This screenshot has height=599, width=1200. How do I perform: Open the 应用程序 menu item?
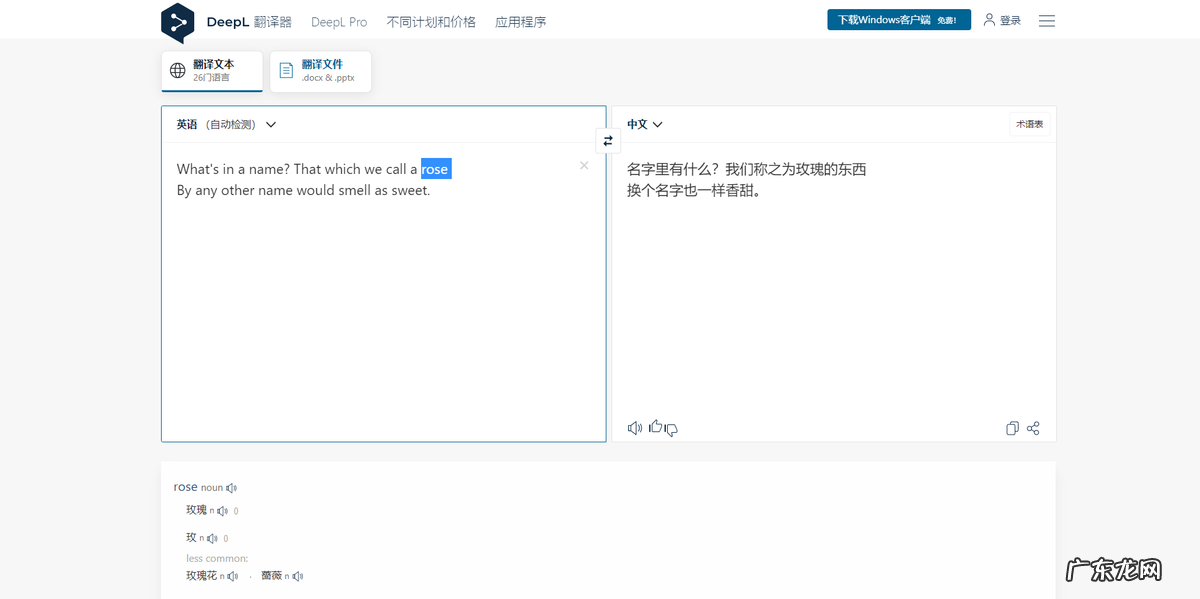[x=520, y=20]
